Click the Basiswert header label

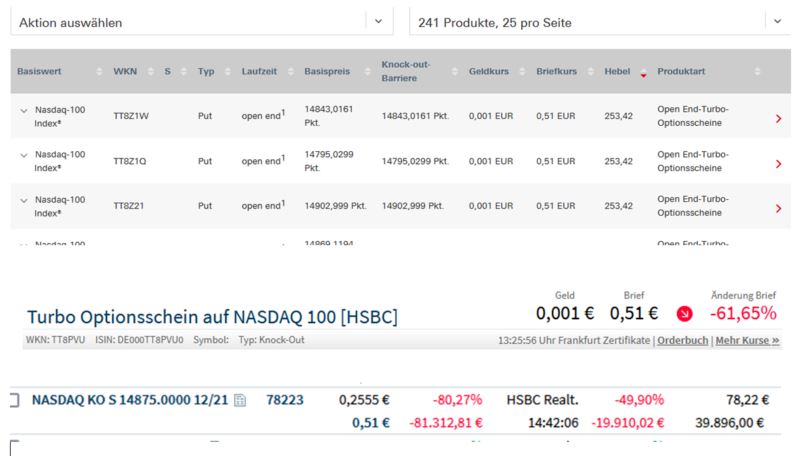(x=39, y=71)
